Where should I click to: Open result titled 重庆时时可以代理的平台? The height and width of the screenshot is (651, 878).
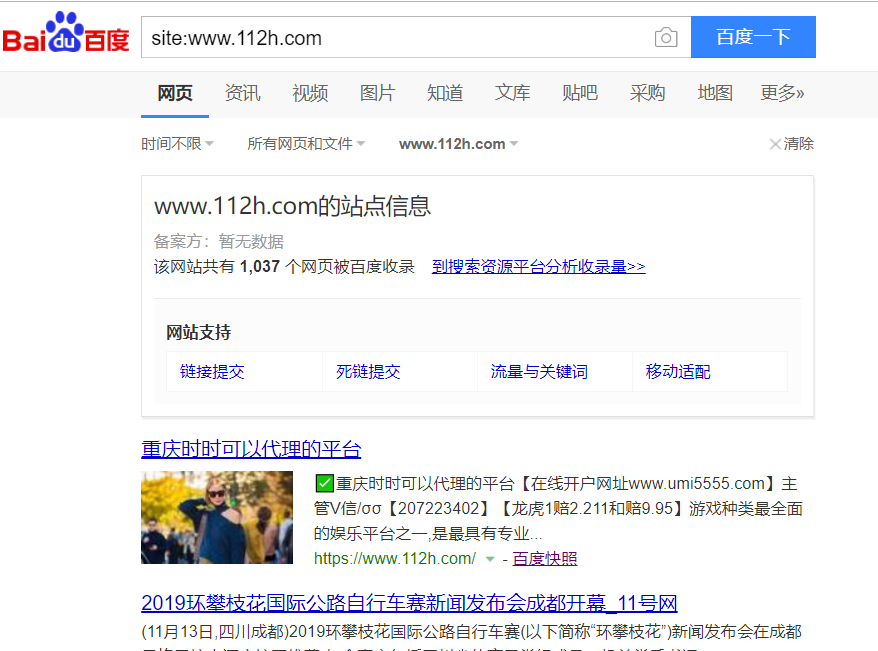coord(251,449)
